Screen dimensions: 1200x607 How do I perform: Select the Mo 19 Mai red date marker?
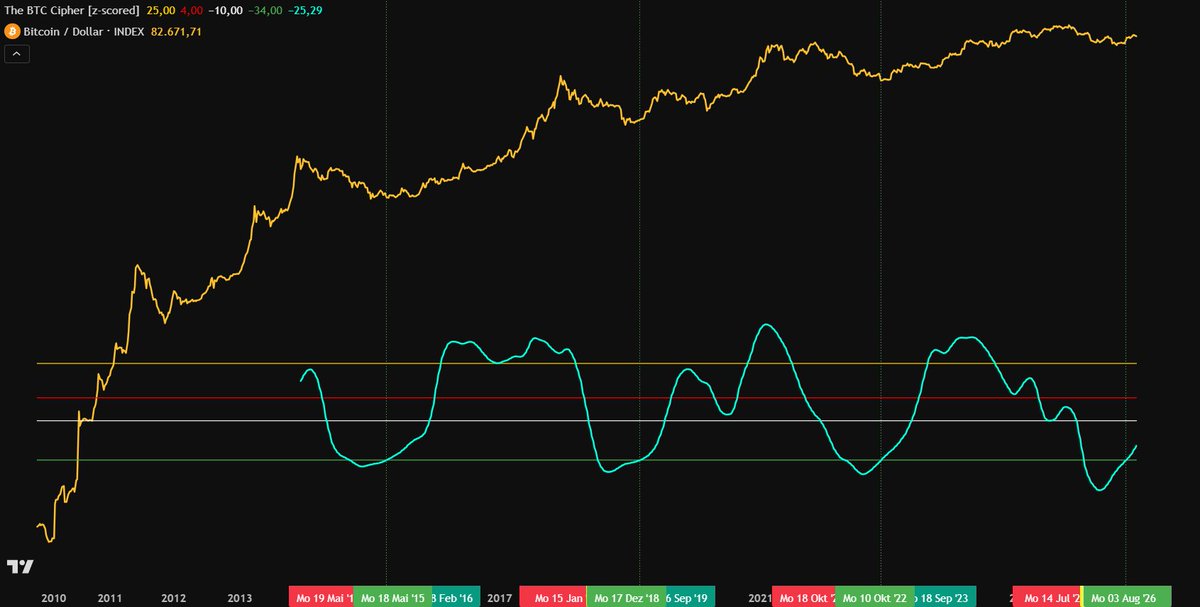click(x=321, y=597)
